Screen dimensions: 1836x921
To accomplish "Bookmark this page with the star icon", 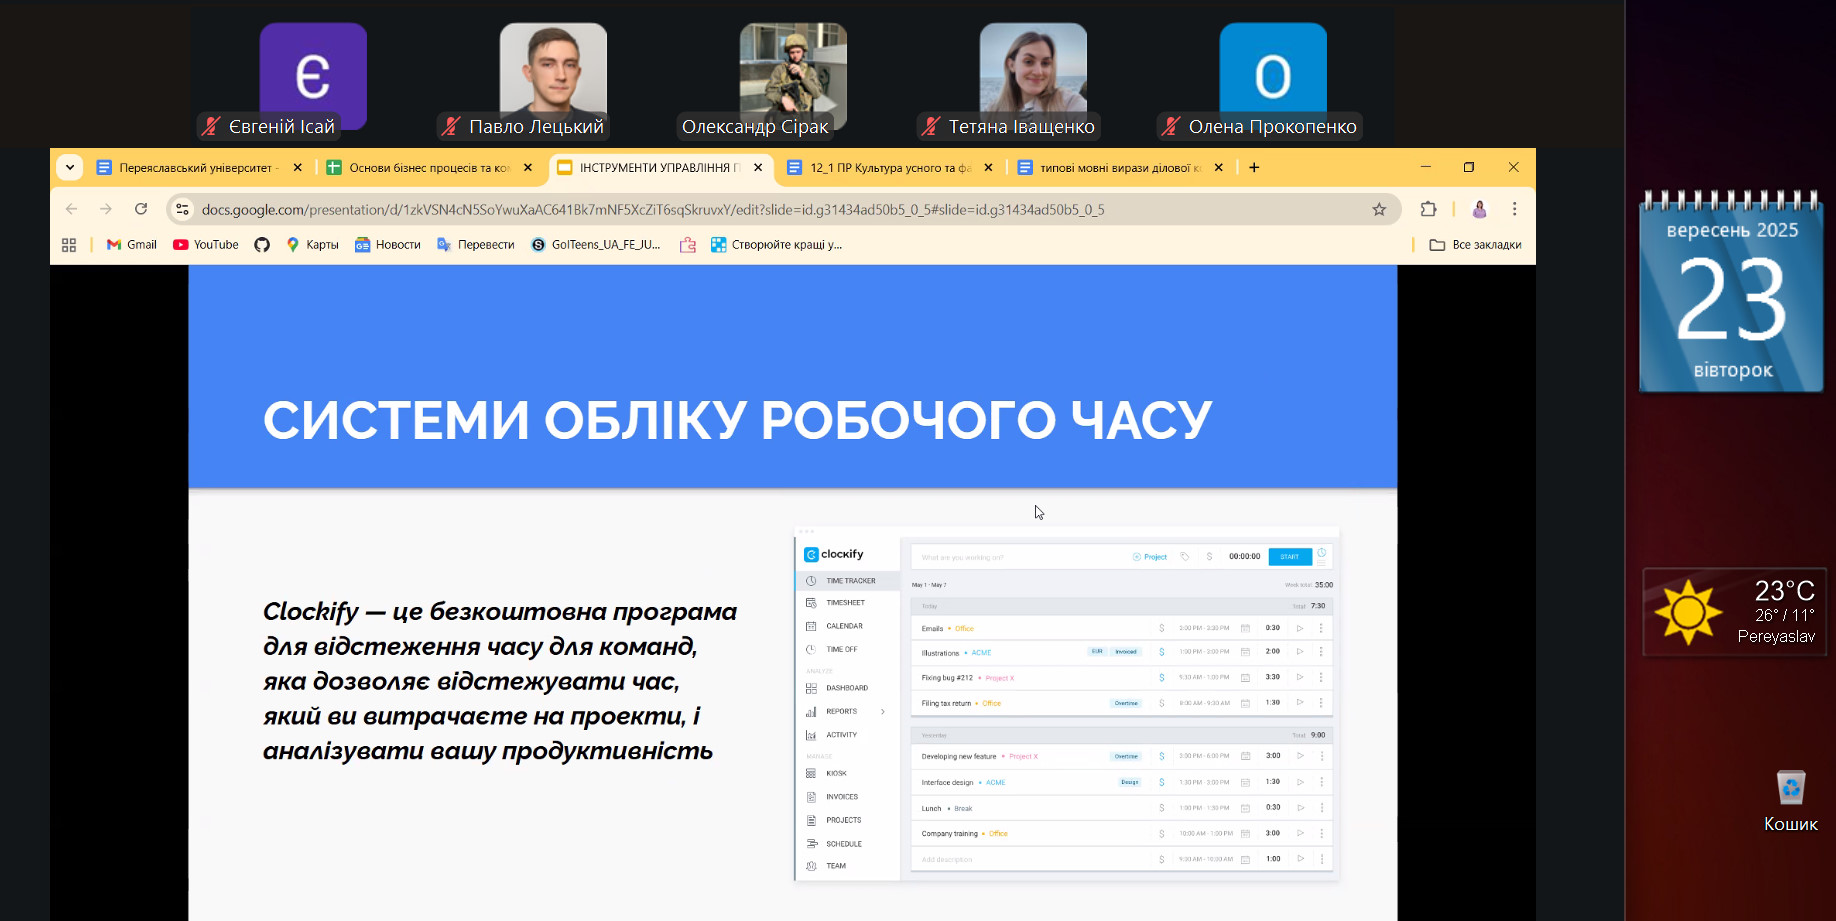I will click(x=1379, y=209).
